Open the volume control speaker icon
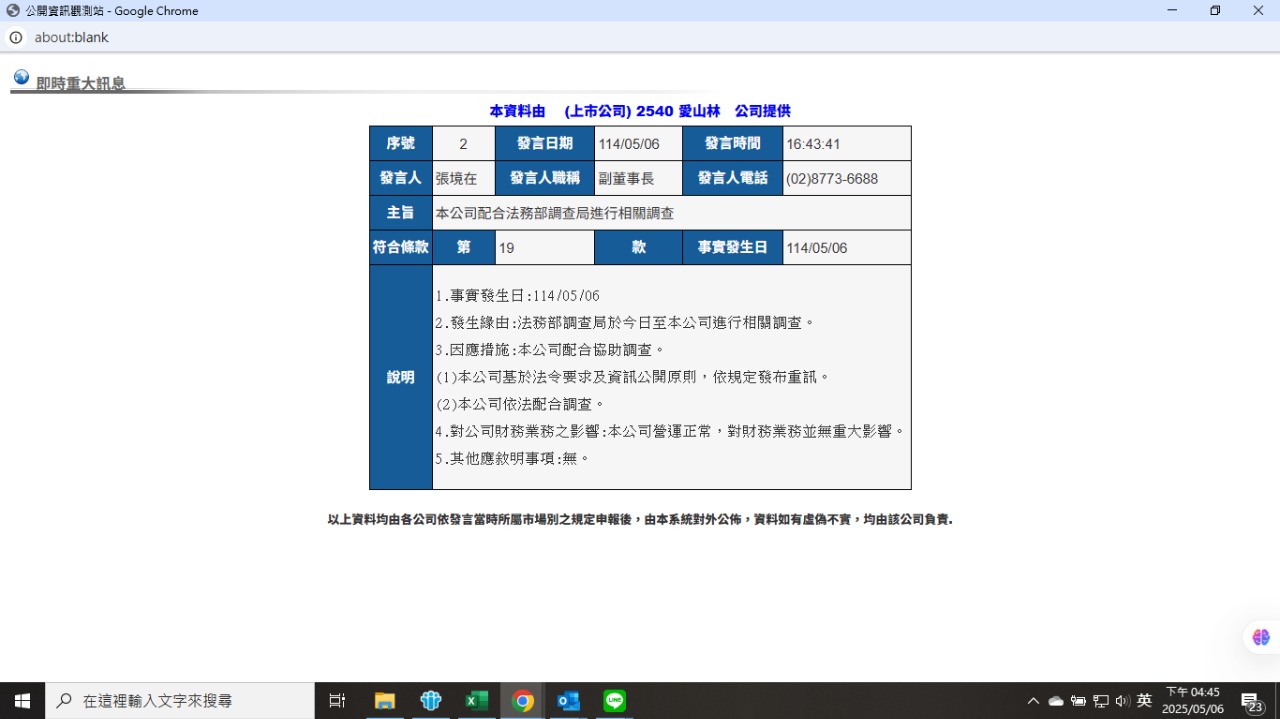Viewport: 1280px width, 719px height. [x=1122, y=701]
